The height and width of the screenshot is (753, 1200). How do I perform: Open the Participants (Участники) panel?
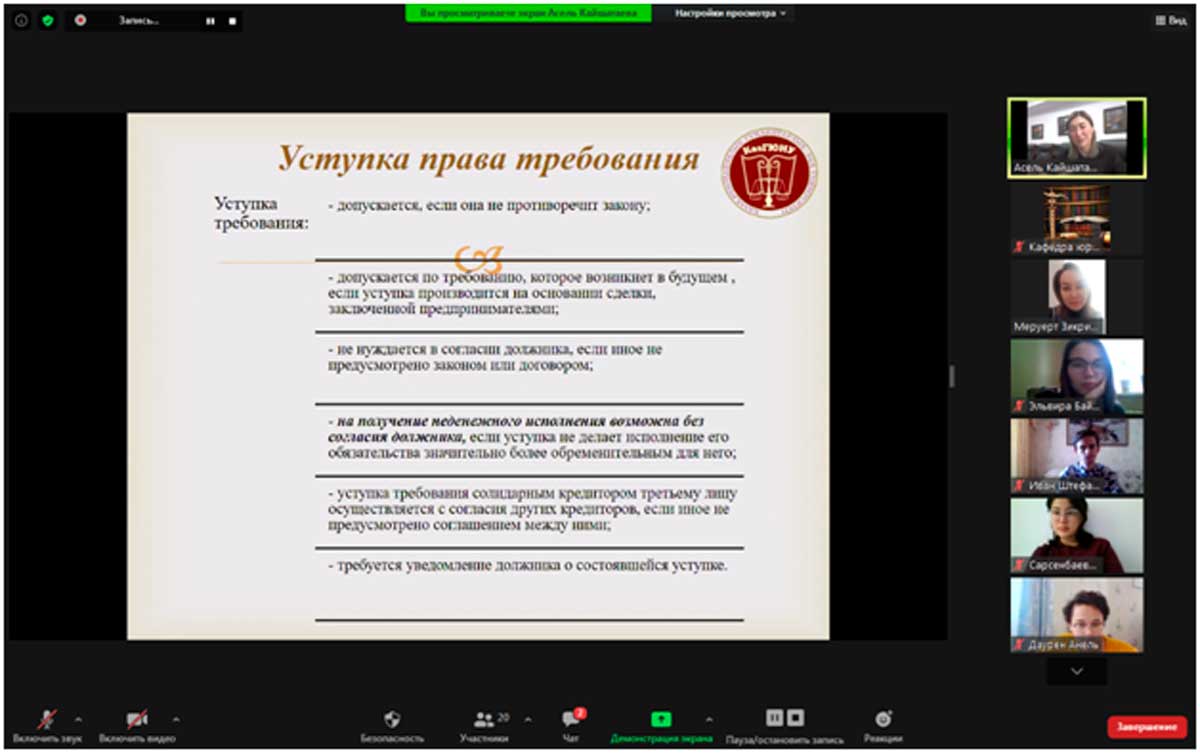pyautogui.click(x=486, y=719)
